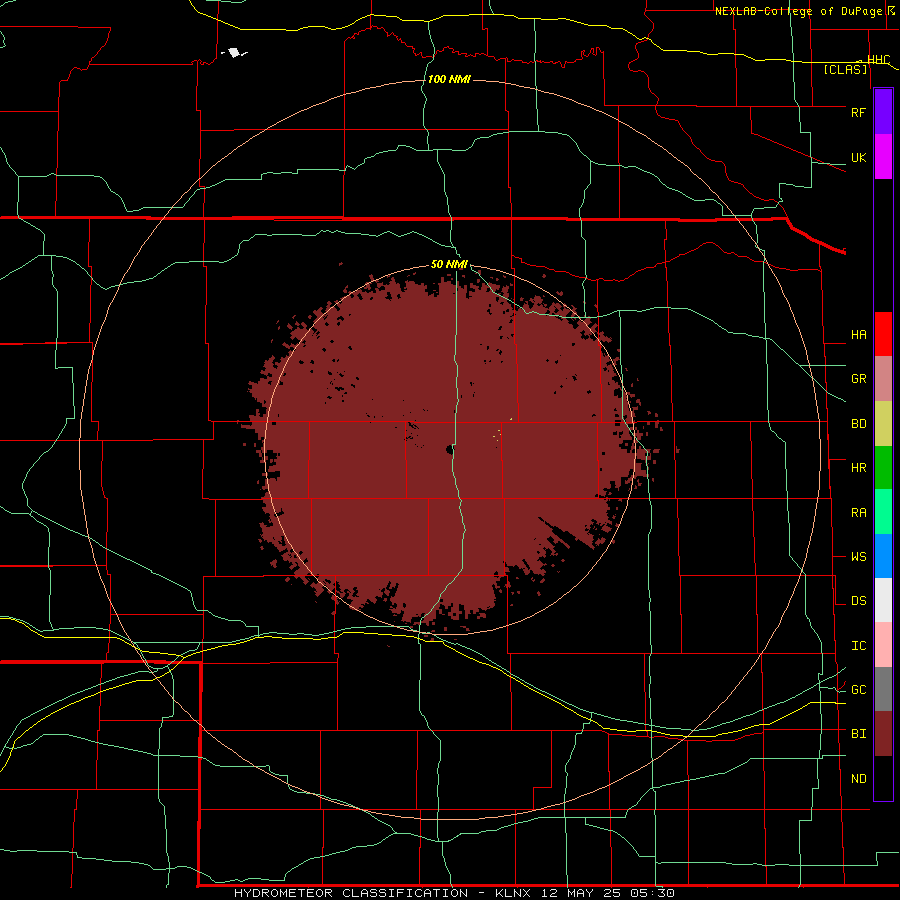Screen dimensions: 900x900
Task: Click the 12 MAY 25 05:30 timestamp
Action: click(x=606, y=893)
